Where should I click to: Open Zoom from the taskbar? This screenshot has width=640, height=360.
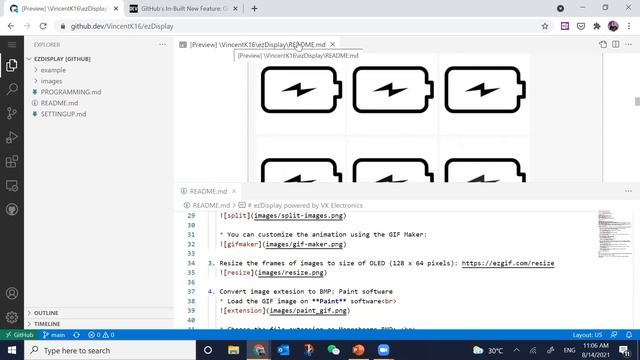[383, 350]
